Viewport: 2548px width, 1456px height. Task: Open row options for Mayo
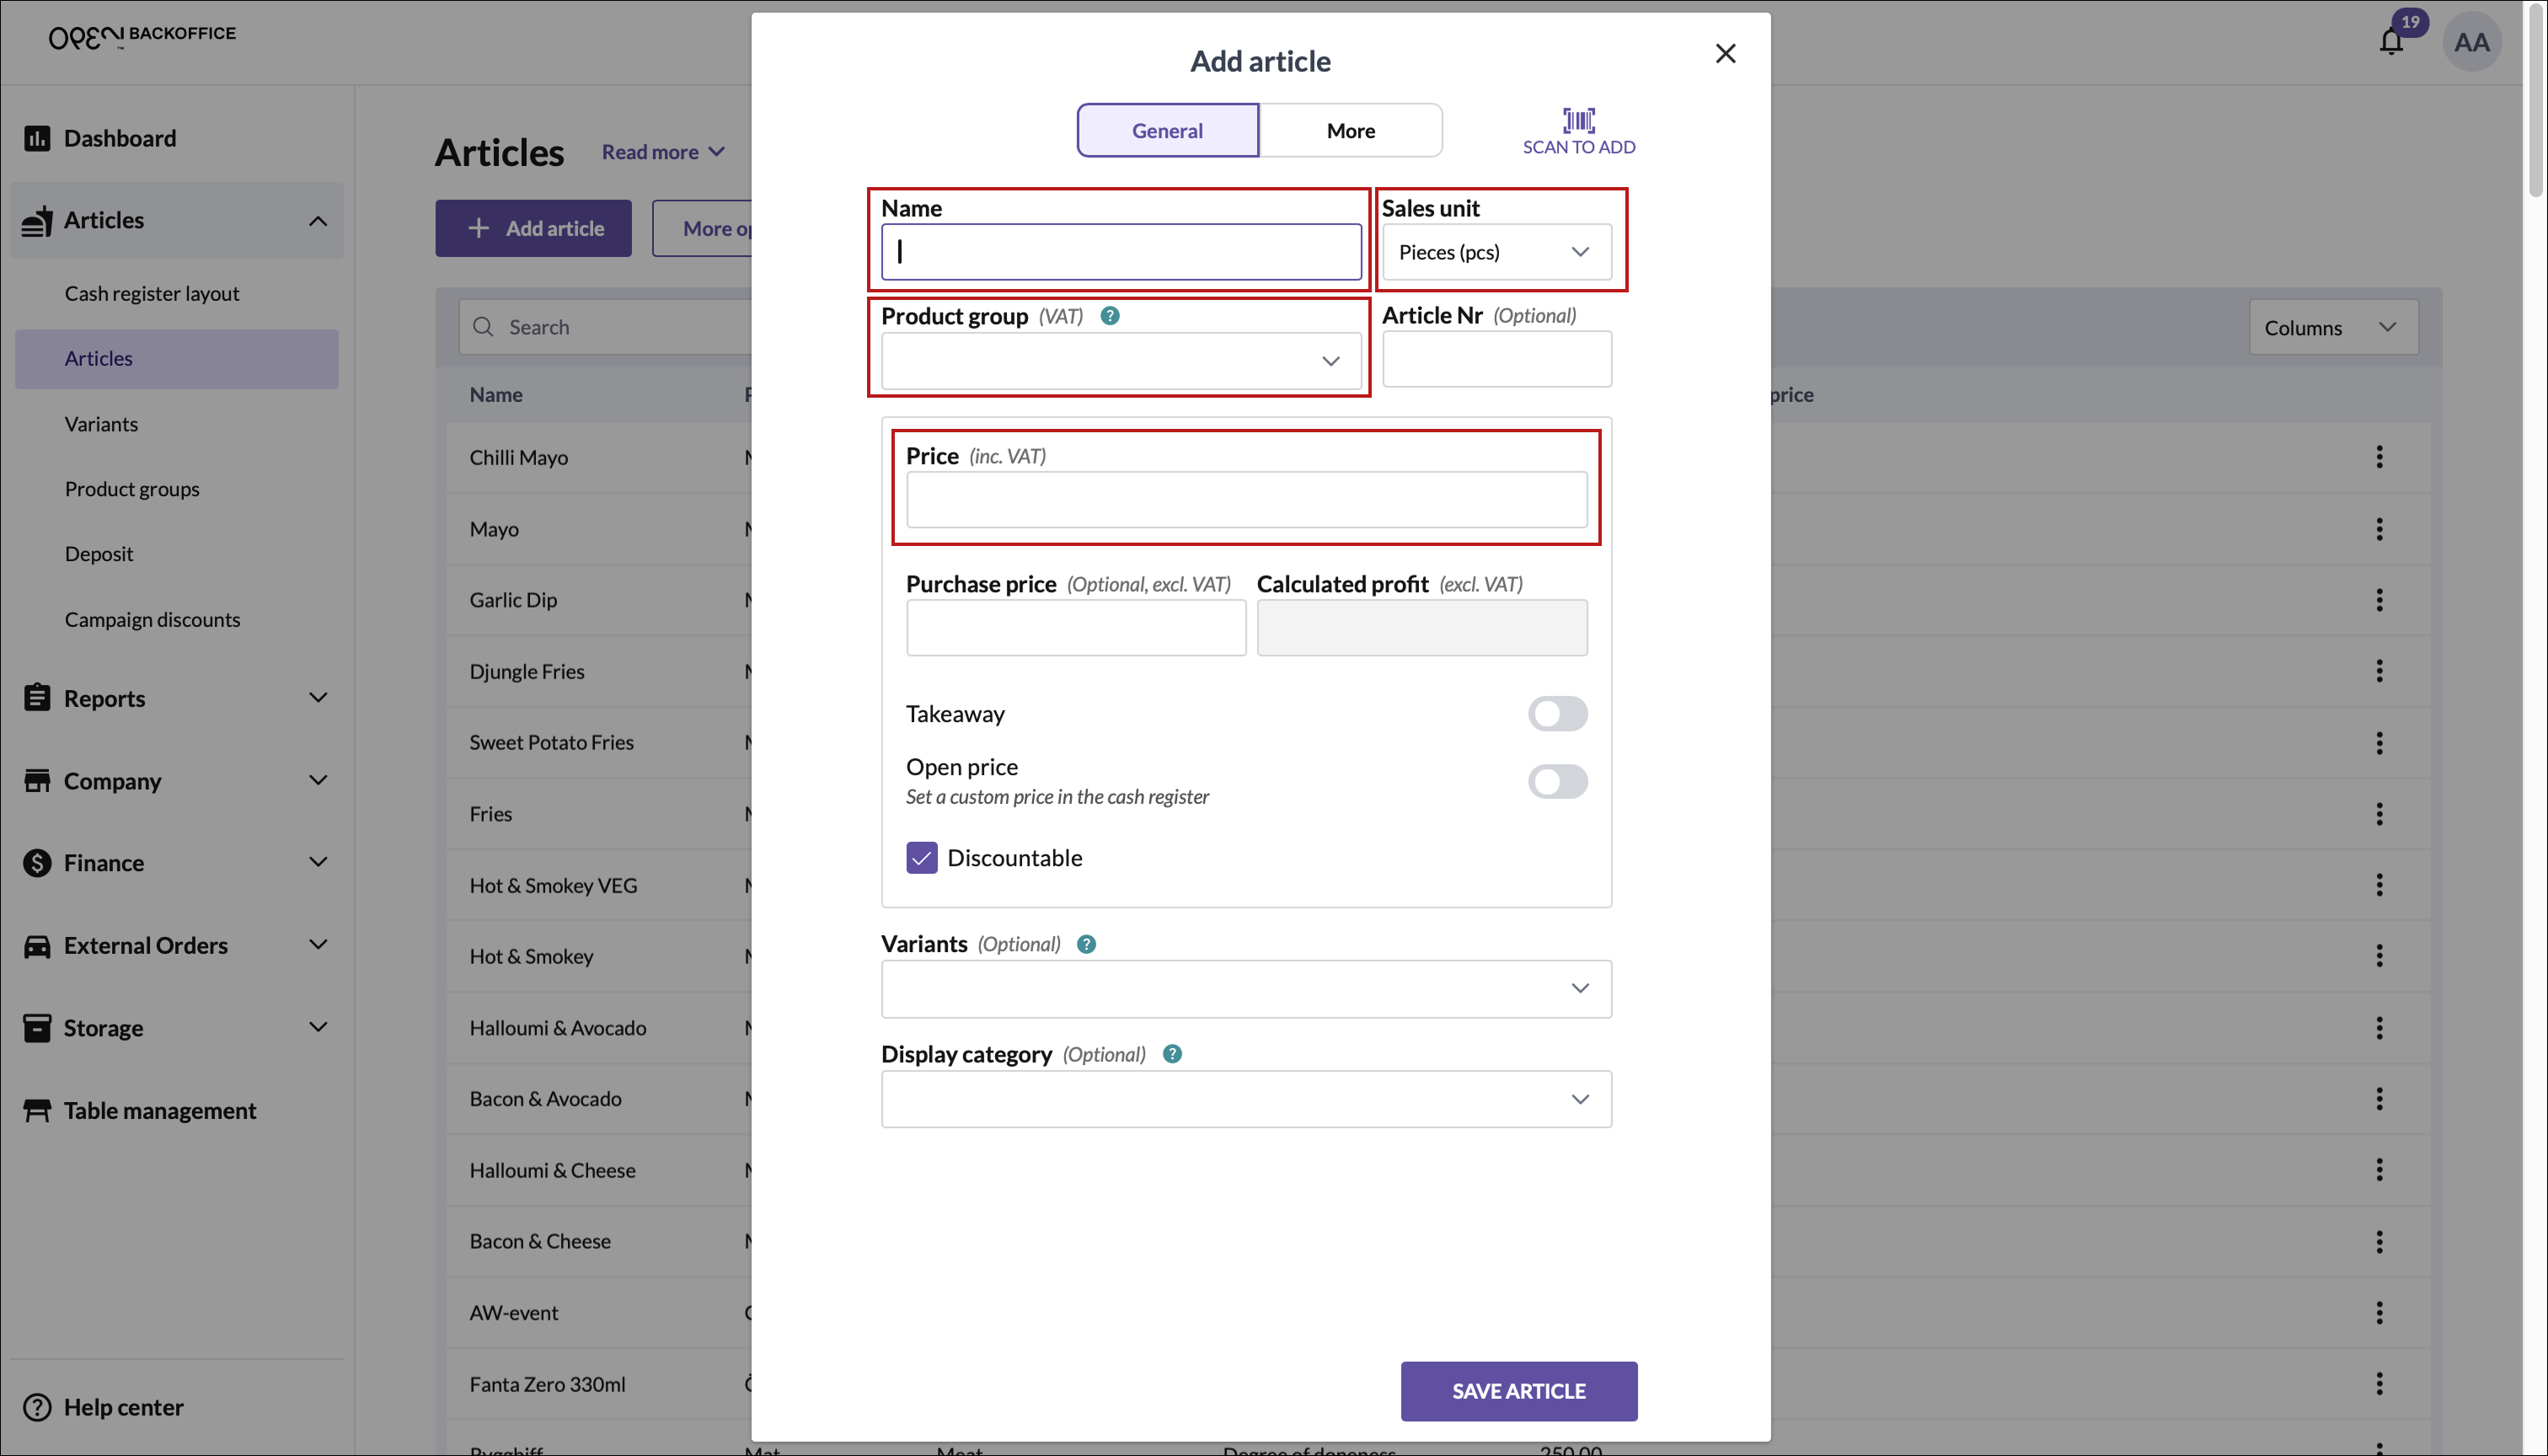coord(2379,529)
